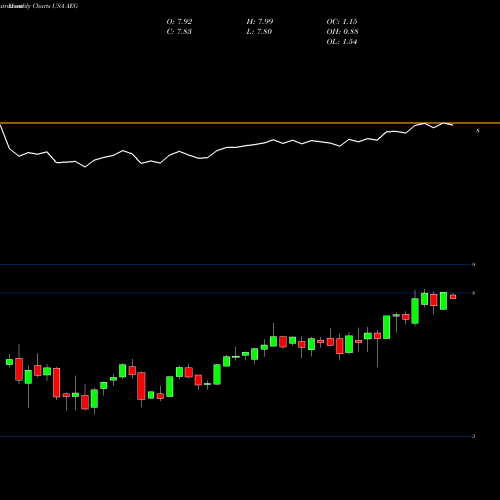This screenshot has height=500, width=500.
Task: Click the 'OL: 1.54' value
Action: pos(342,42)
